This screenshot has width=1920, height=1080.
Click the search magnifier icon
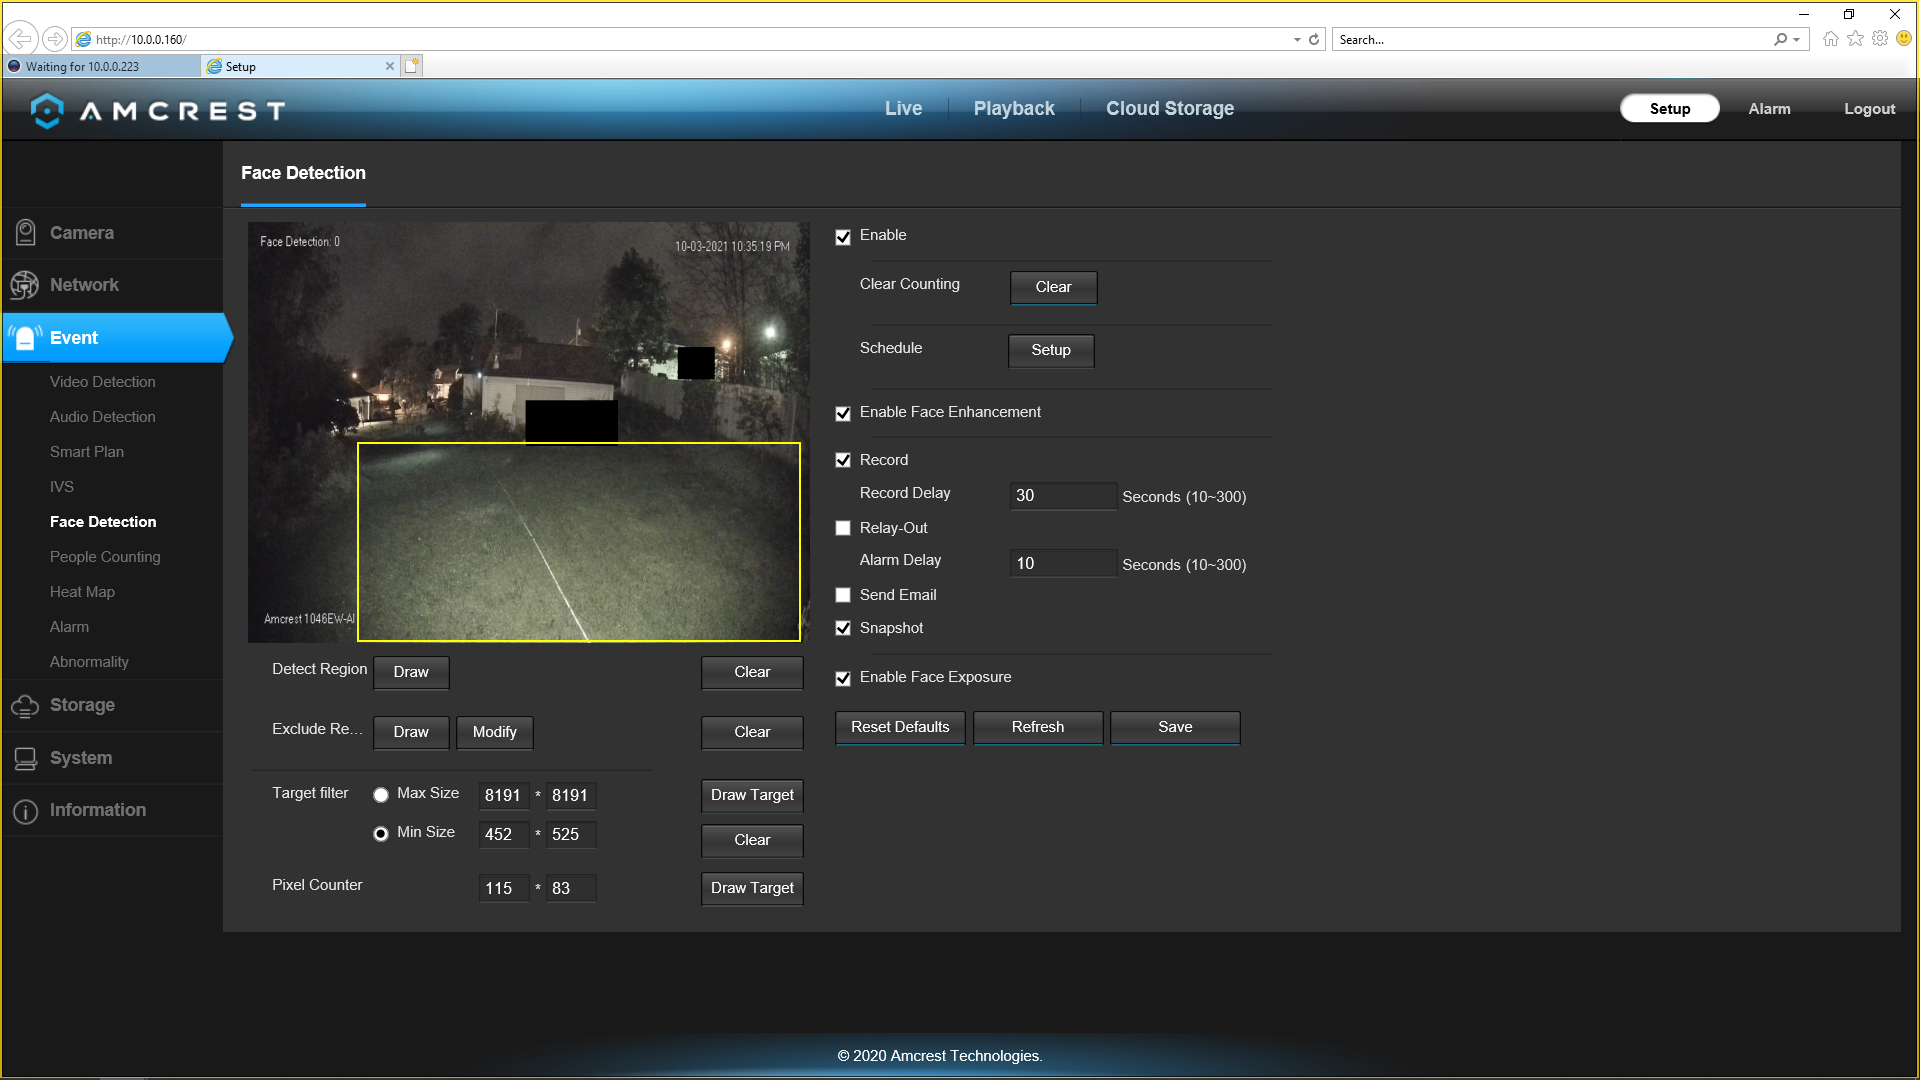(x=1780, y=40)
